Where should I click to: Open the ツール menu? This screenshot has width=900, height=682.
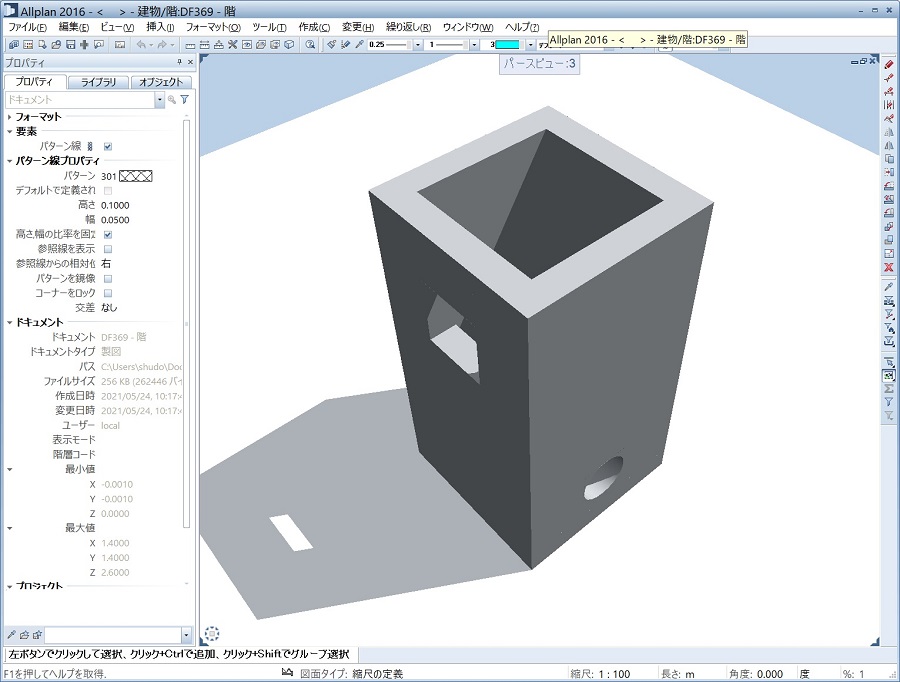pyautogui.click(x=268, y=27)
